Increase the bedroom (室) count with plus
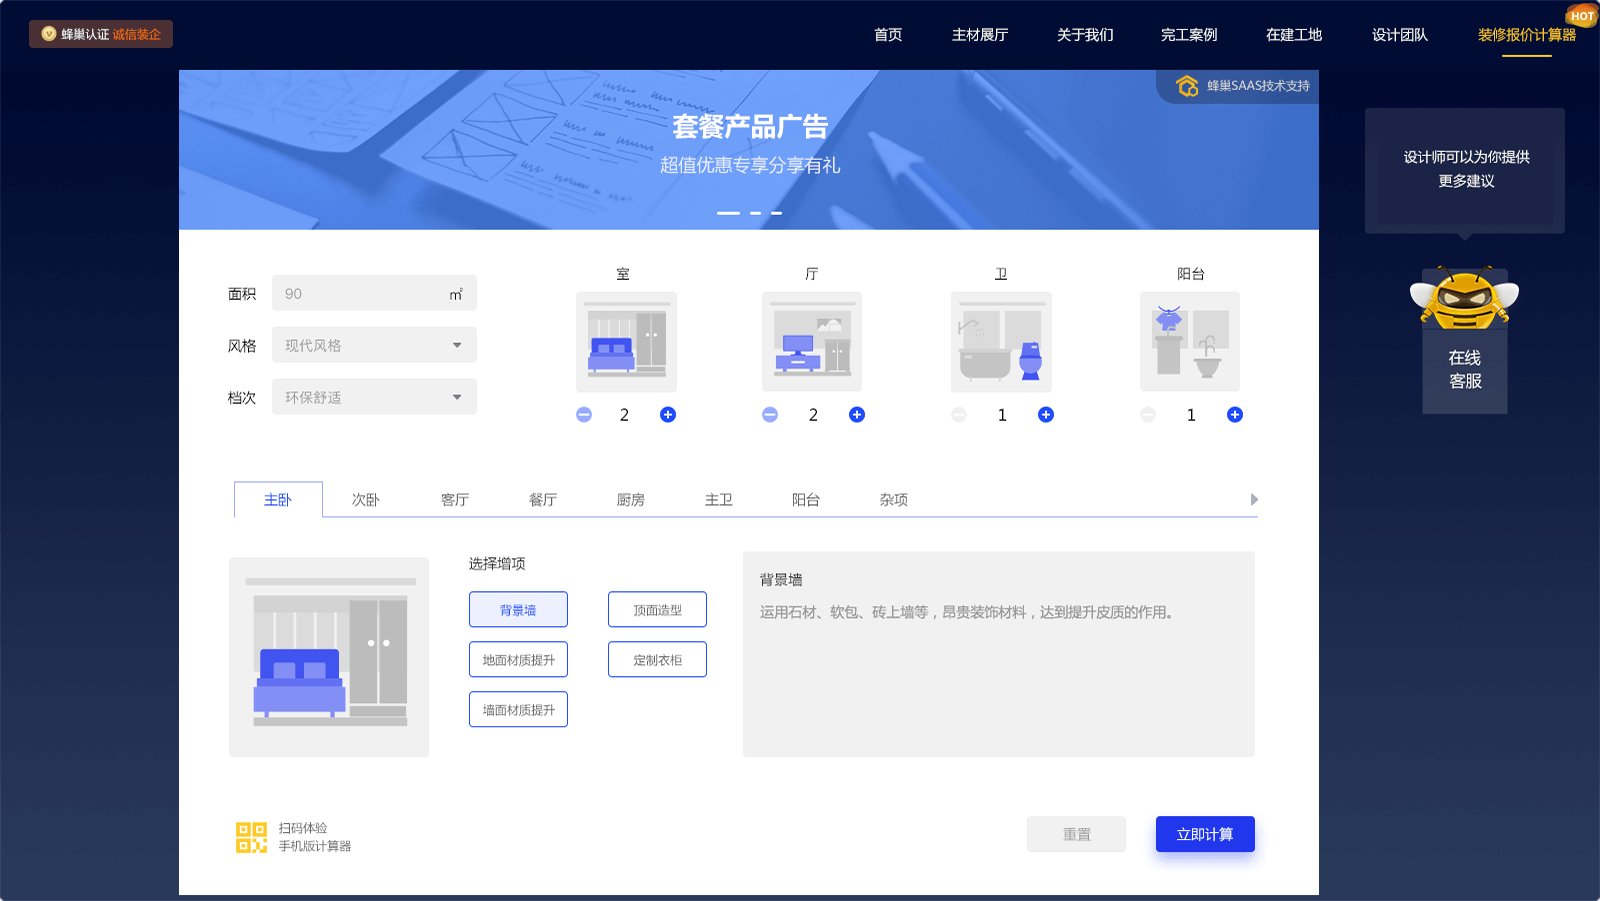 [668, 415]
